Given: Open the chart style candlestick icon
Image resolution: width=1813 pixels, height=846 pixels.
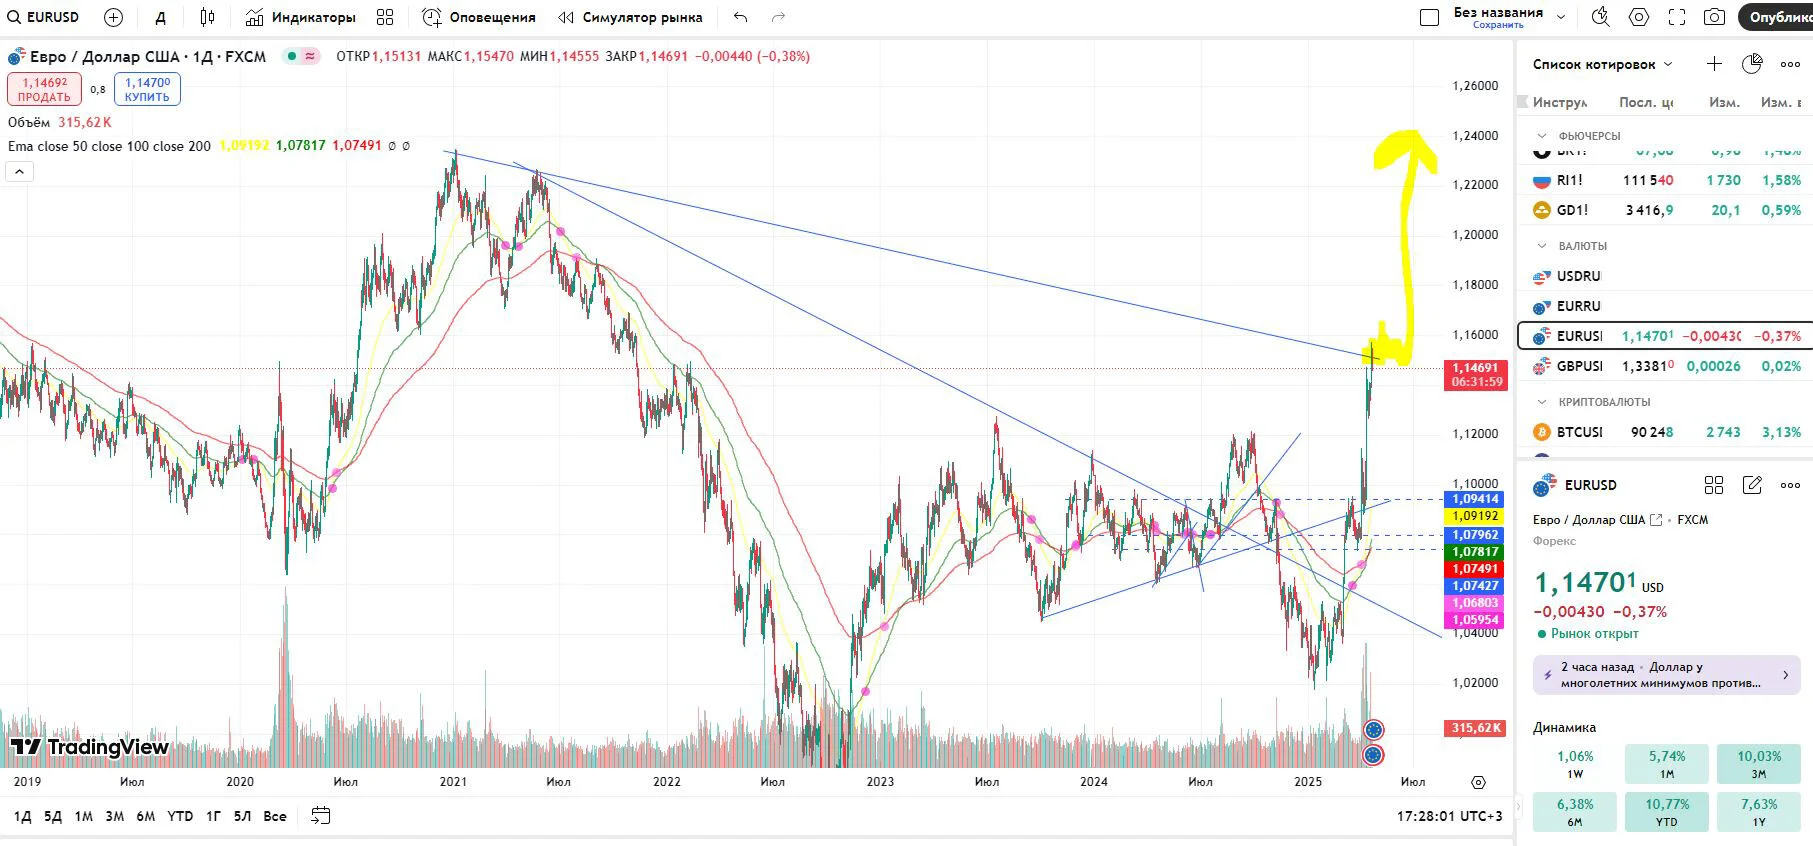Looking at the screenshot, I should [x=207, y=17].
